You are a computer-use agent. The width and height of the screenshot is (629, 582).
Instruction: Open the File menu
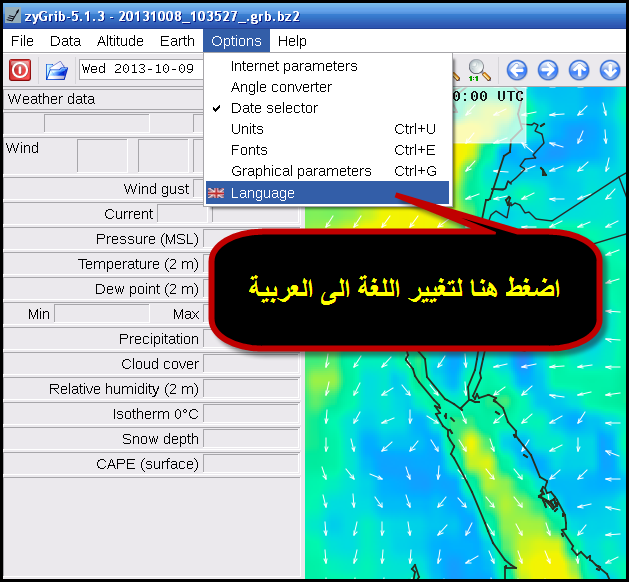coord(22,41)
